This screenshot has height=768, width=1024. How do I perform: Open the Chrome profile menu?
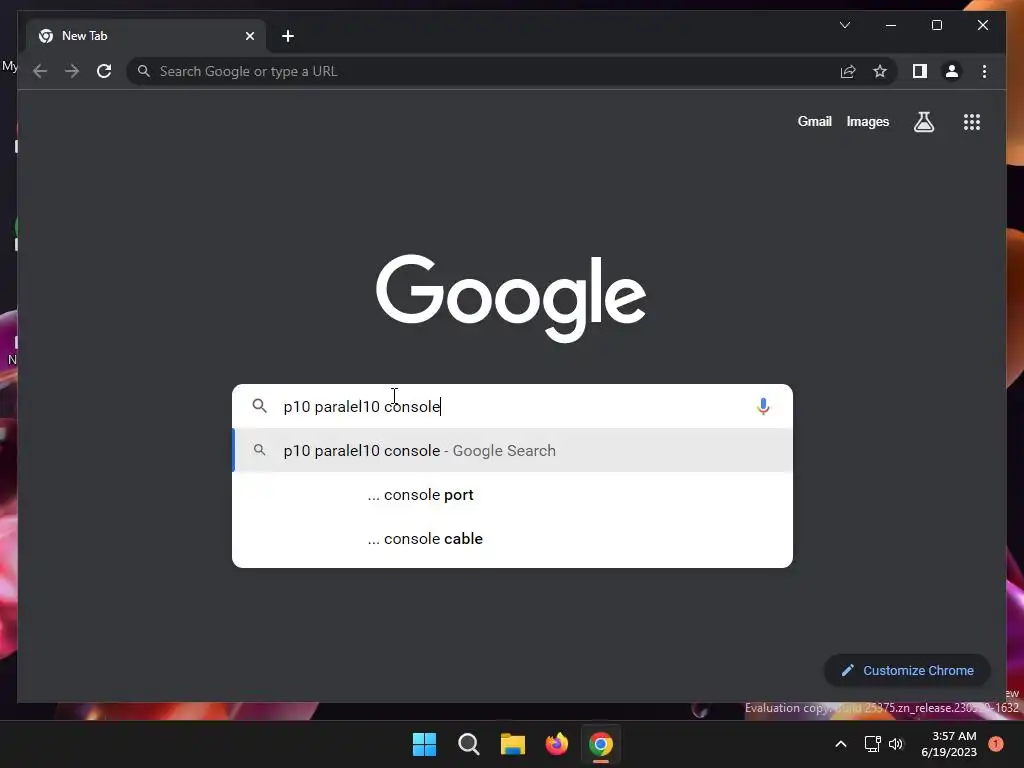coord(952,71)
